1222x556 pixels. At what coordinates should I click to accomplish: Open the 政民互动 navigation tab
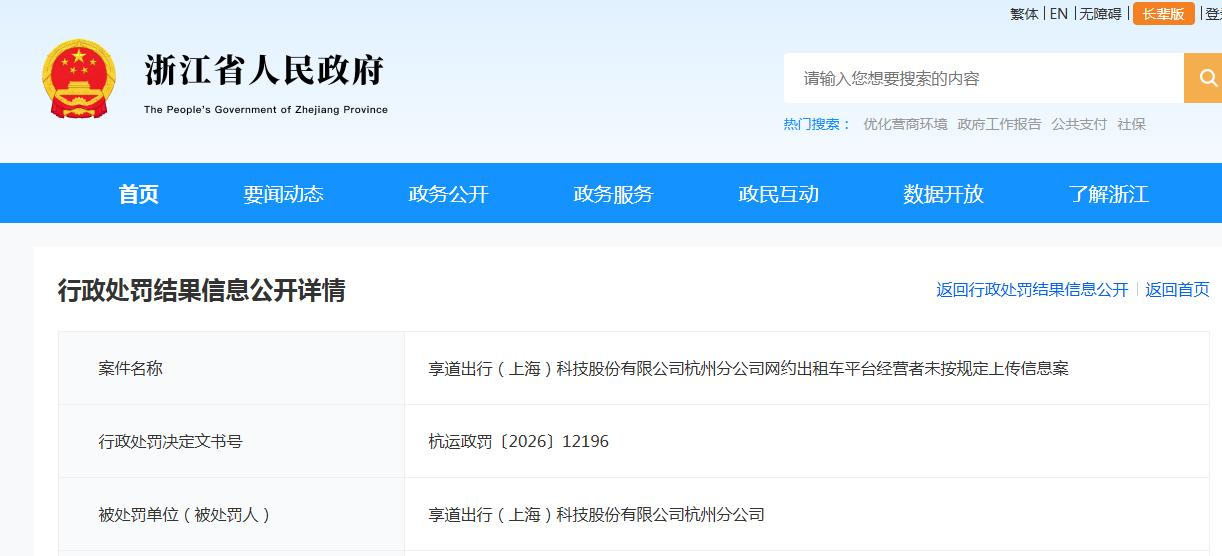[779, 194]
